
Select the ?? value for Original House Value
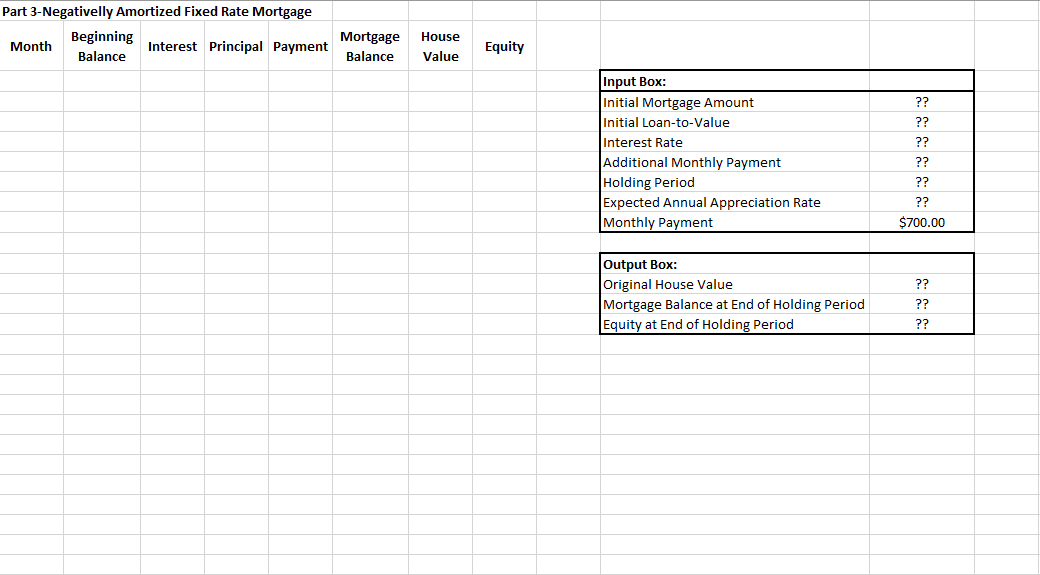click(x=922, y=284)
